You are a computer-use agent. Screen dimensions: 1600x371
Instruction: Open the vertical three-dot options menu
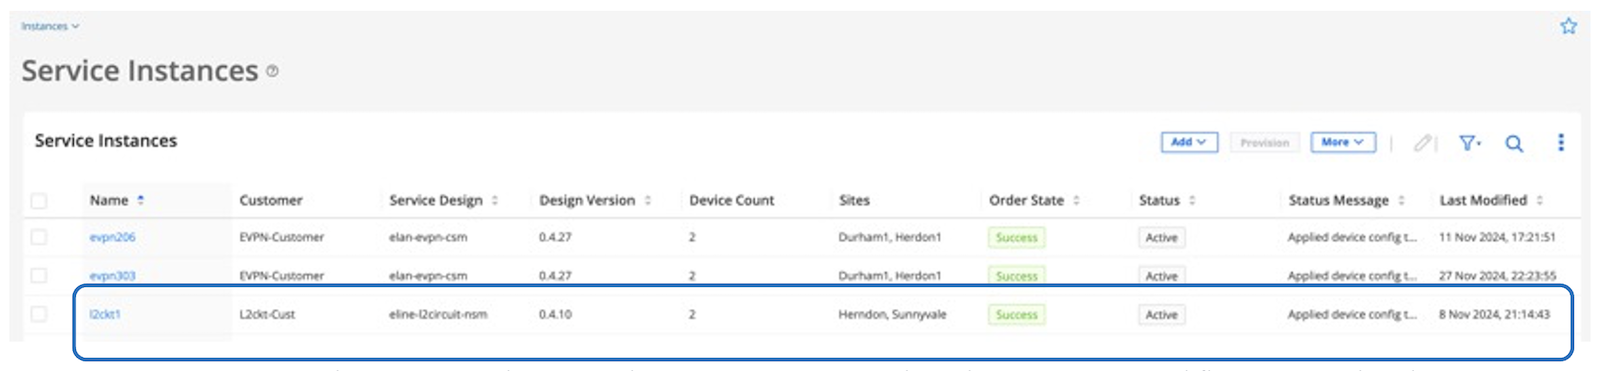(1560, 143)
